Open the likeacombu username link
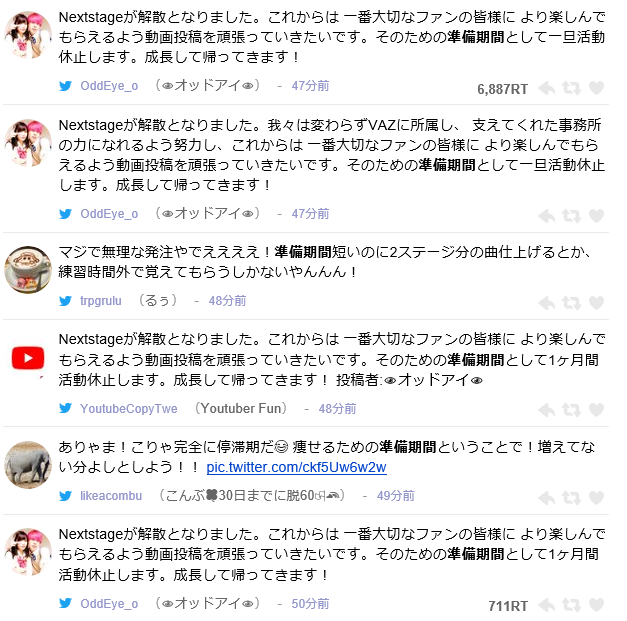 click(x=111, y=496)
